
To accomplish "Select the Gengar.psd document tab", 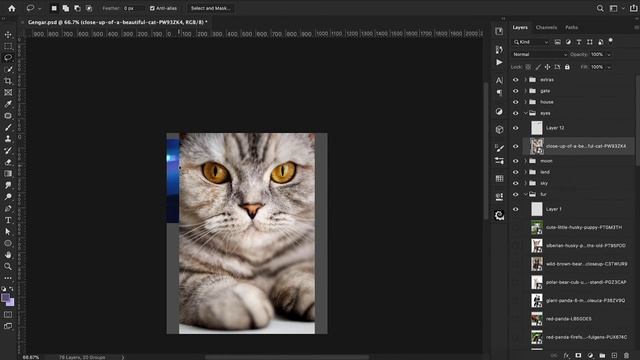I will [118, 22].
